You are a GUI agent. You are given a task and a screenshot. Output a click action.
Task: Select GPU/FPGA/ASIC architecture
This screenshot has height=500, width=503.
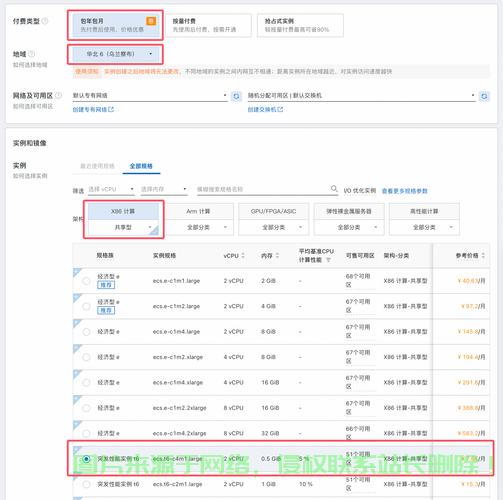(274, 211)
